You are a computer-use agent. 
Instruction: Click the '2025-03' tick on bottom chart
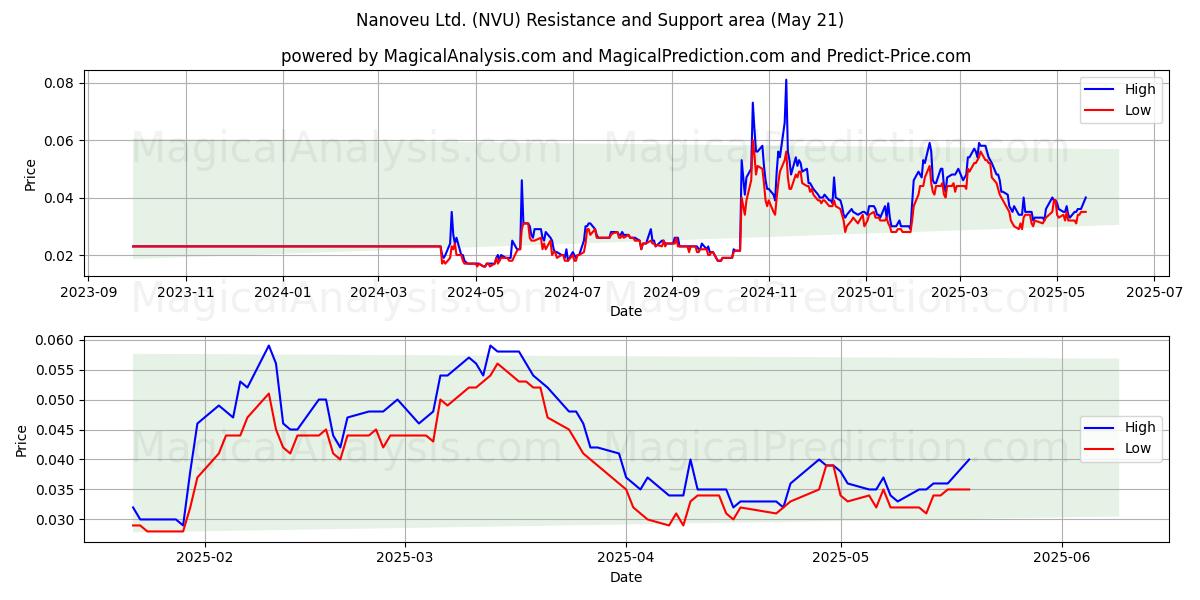point(407,558)
